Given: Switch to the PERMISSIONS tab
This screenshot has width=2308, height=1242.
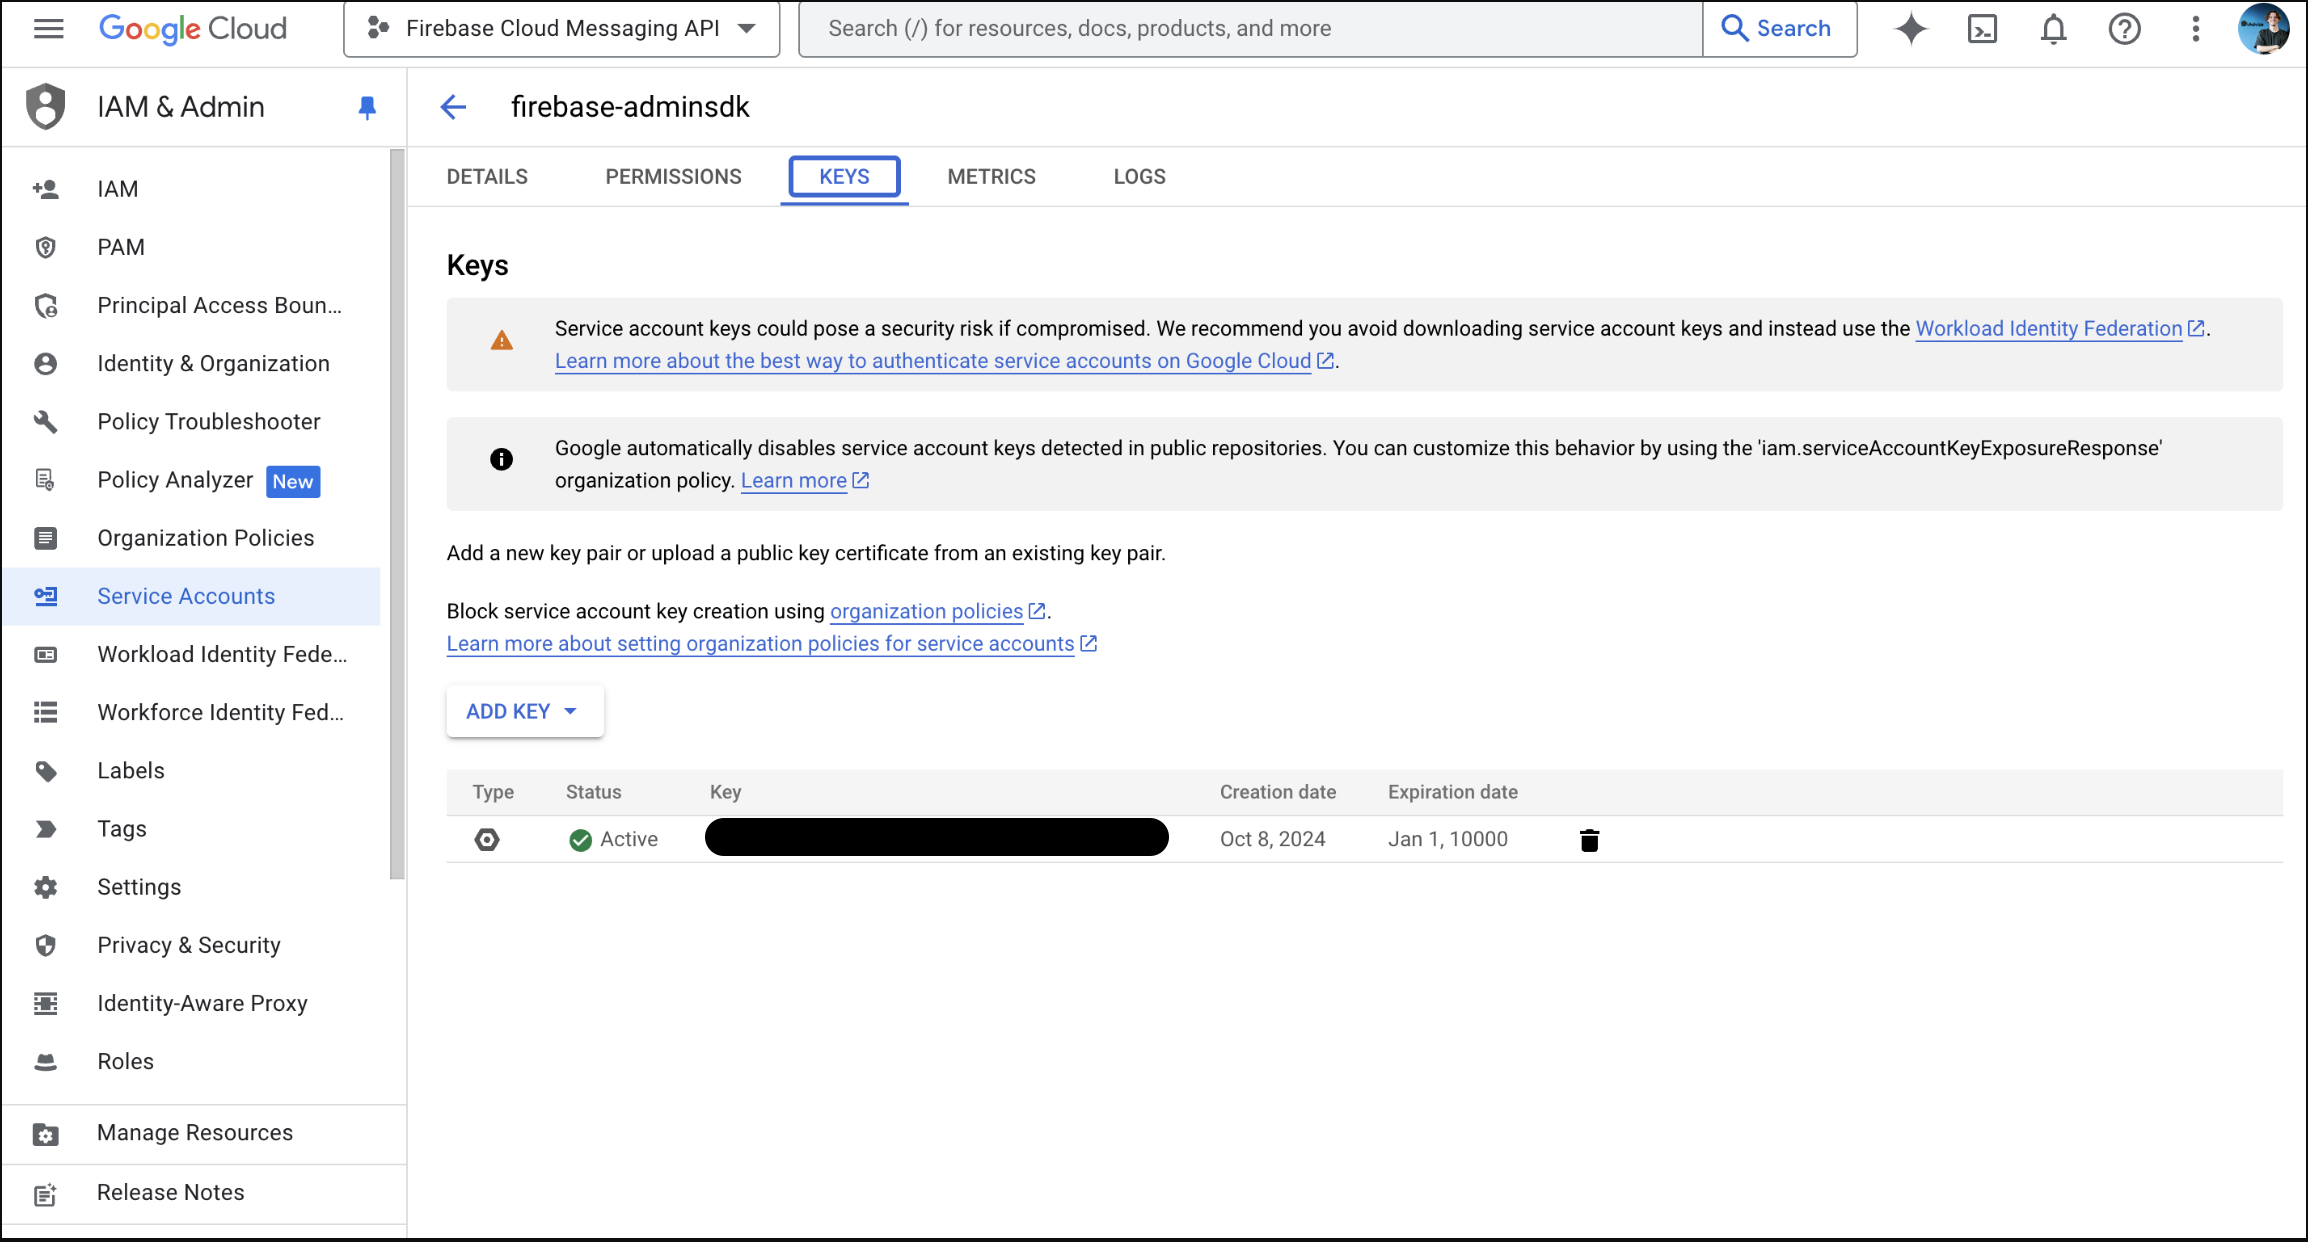Looking at the screenshot, I should [x=673, y=177].
